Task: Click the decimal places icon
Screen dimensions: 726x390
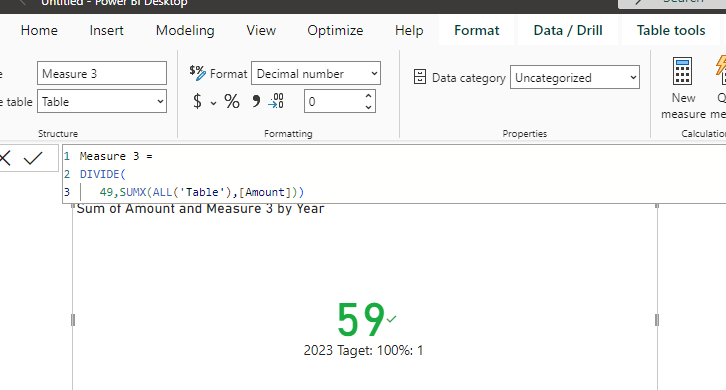Action: point(276,101)
